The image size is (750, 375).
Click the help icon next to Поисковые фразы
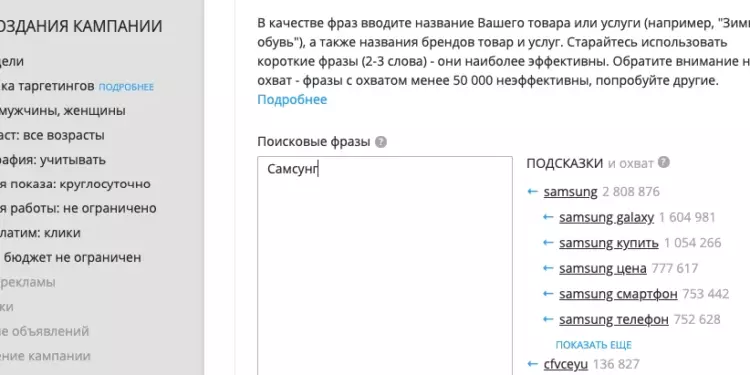(x=381, y=142)
